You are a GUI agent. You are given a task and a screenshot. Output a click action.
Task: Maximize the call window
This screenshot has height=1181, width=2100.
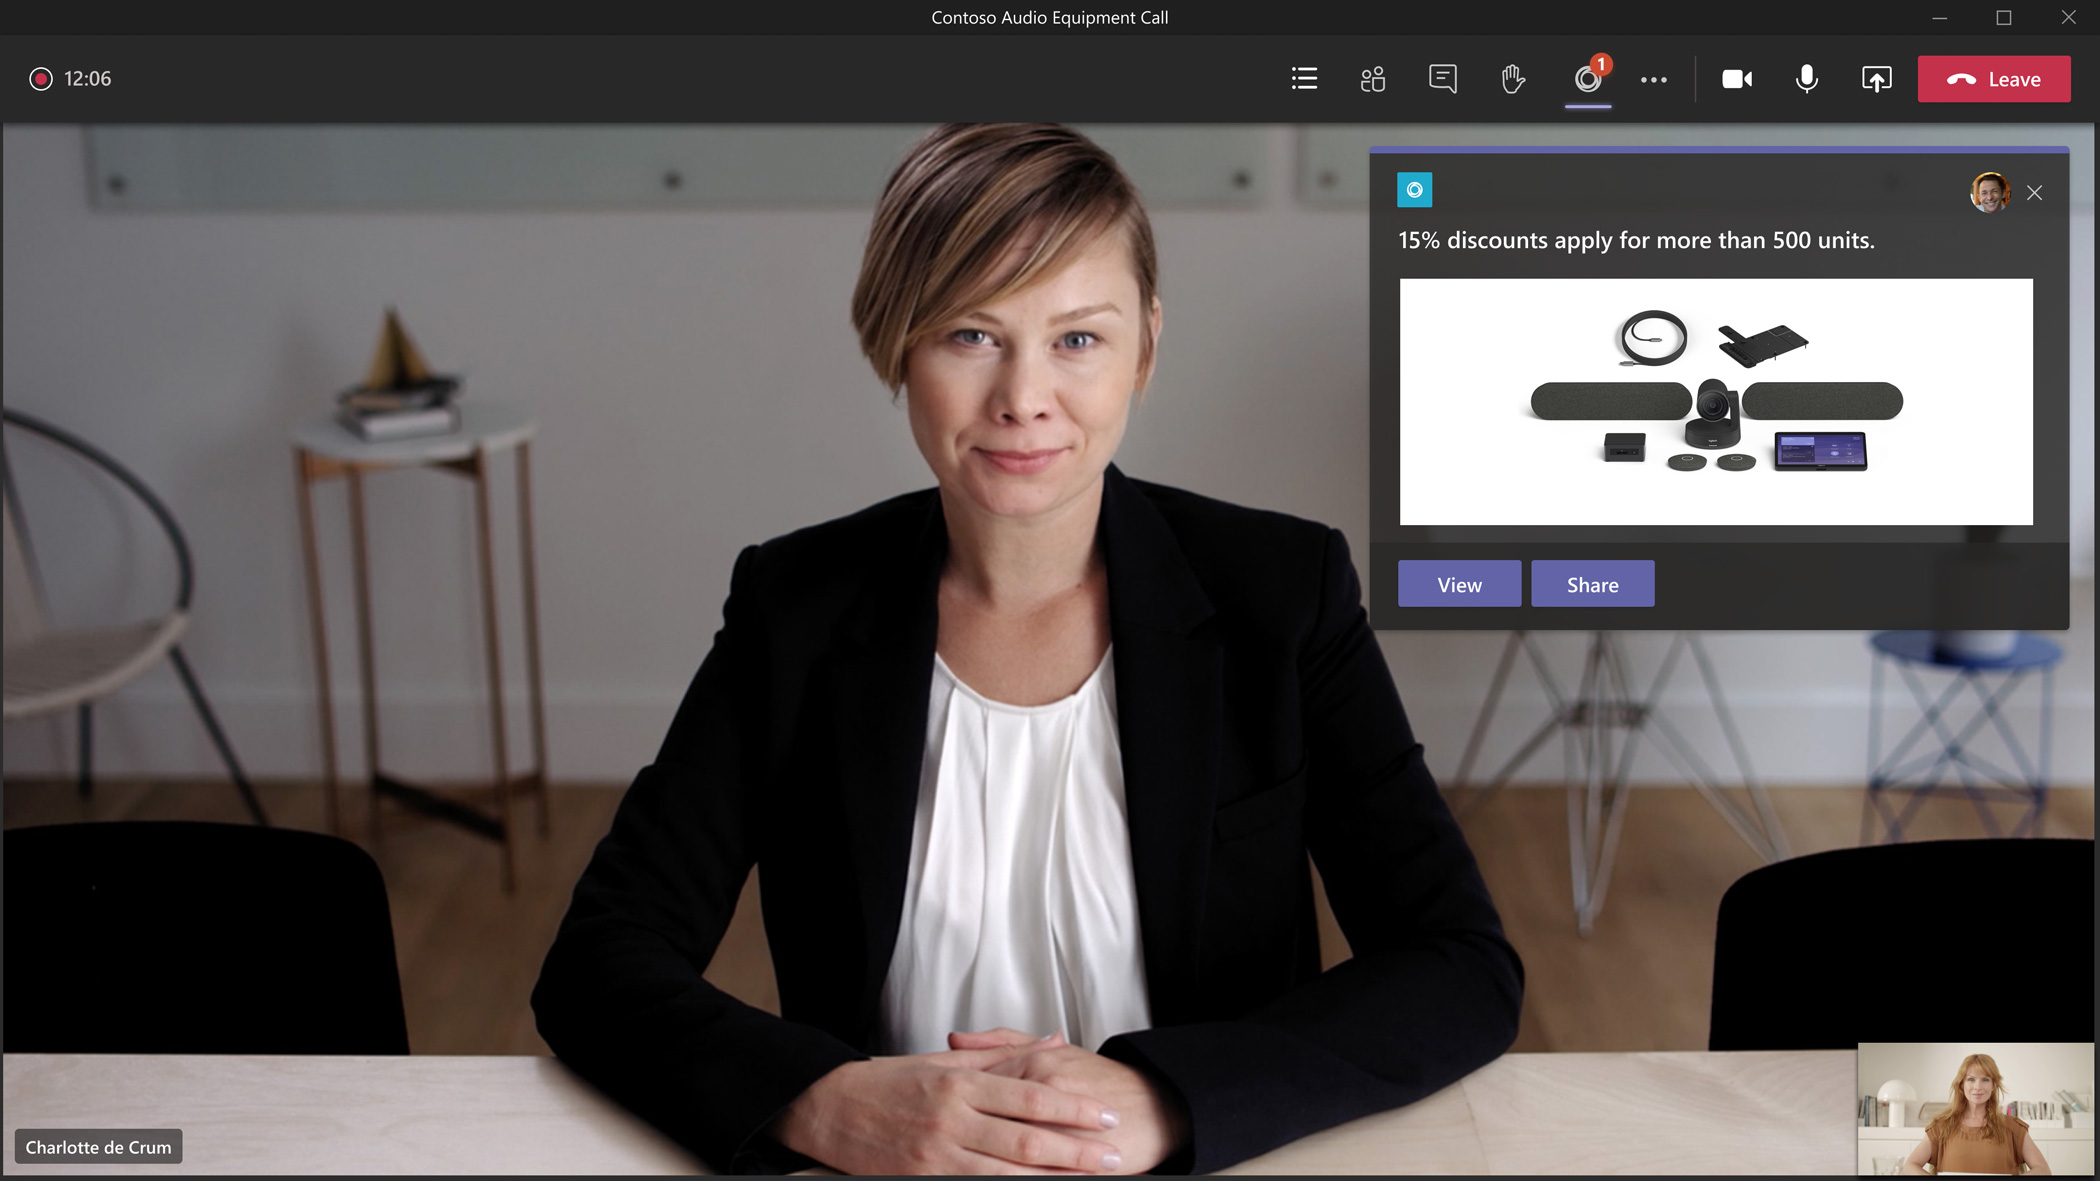coord(2004,18)
